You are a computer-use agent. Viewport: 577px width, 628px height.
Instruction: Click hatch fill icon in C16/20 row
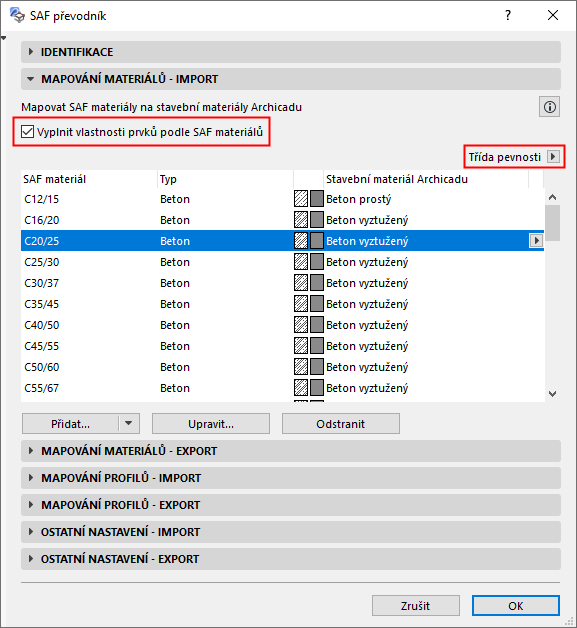click(301, 219)
